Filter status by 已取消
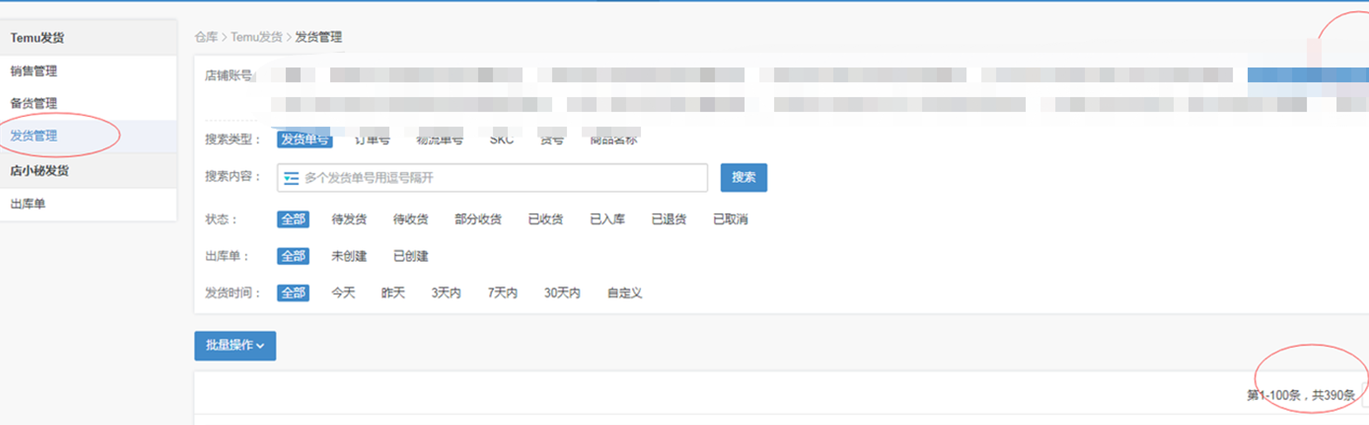This screenshot has height=425, width=1369. pyautogui.click(x=731, y=219)
